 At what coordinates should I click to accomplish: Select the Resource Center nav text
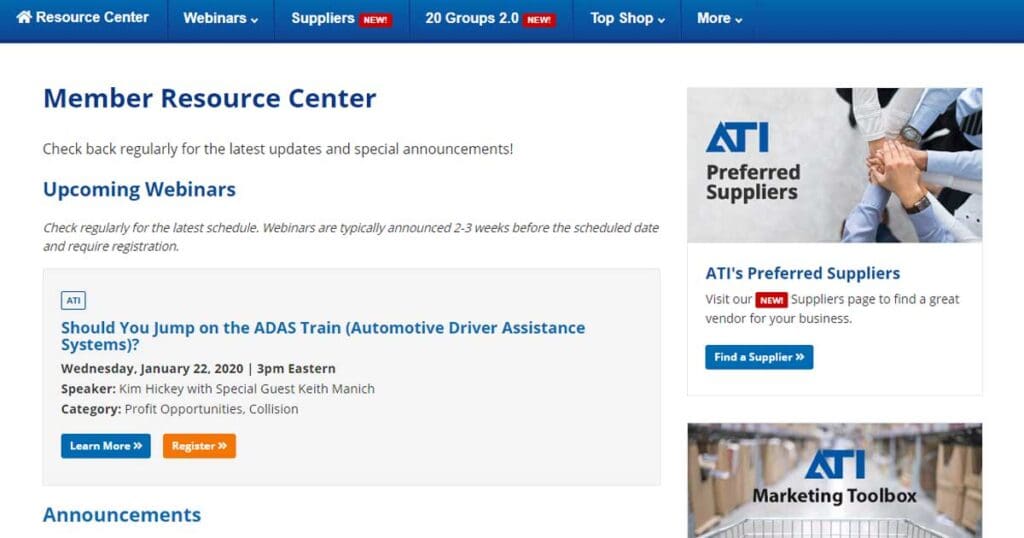point(92,17)
